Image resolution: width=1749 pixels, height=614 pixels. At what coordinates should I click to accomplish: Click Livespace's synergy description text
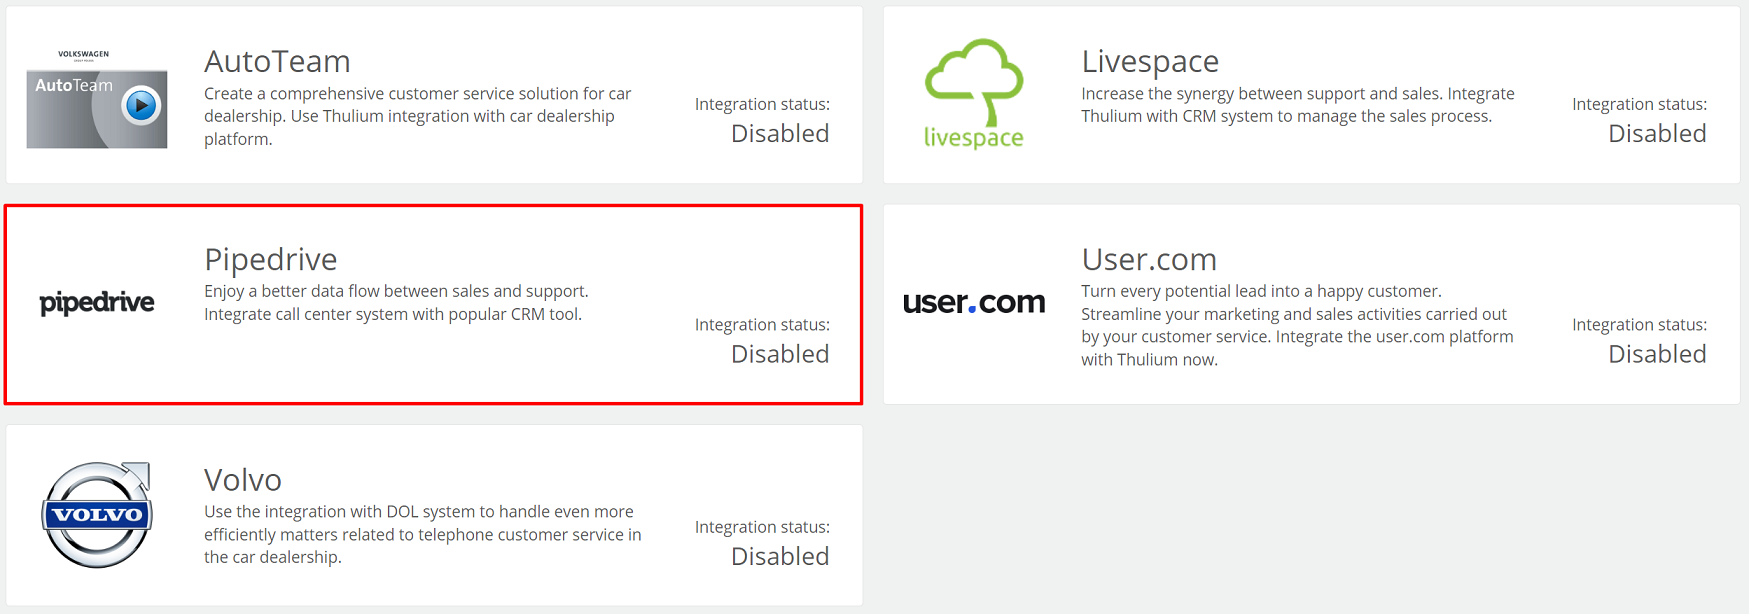tap(1298, 105)
